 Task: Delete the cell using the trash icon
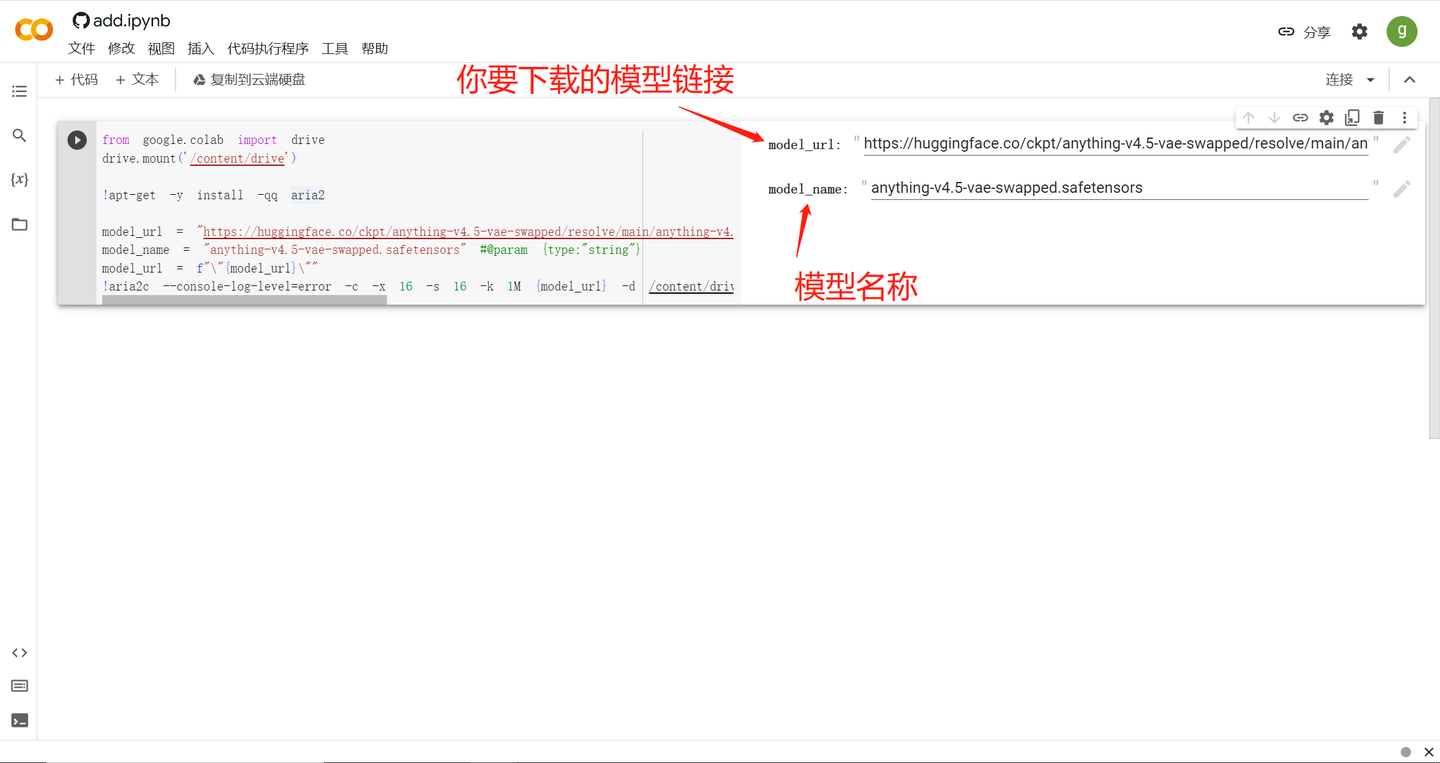coord(1378,117)
